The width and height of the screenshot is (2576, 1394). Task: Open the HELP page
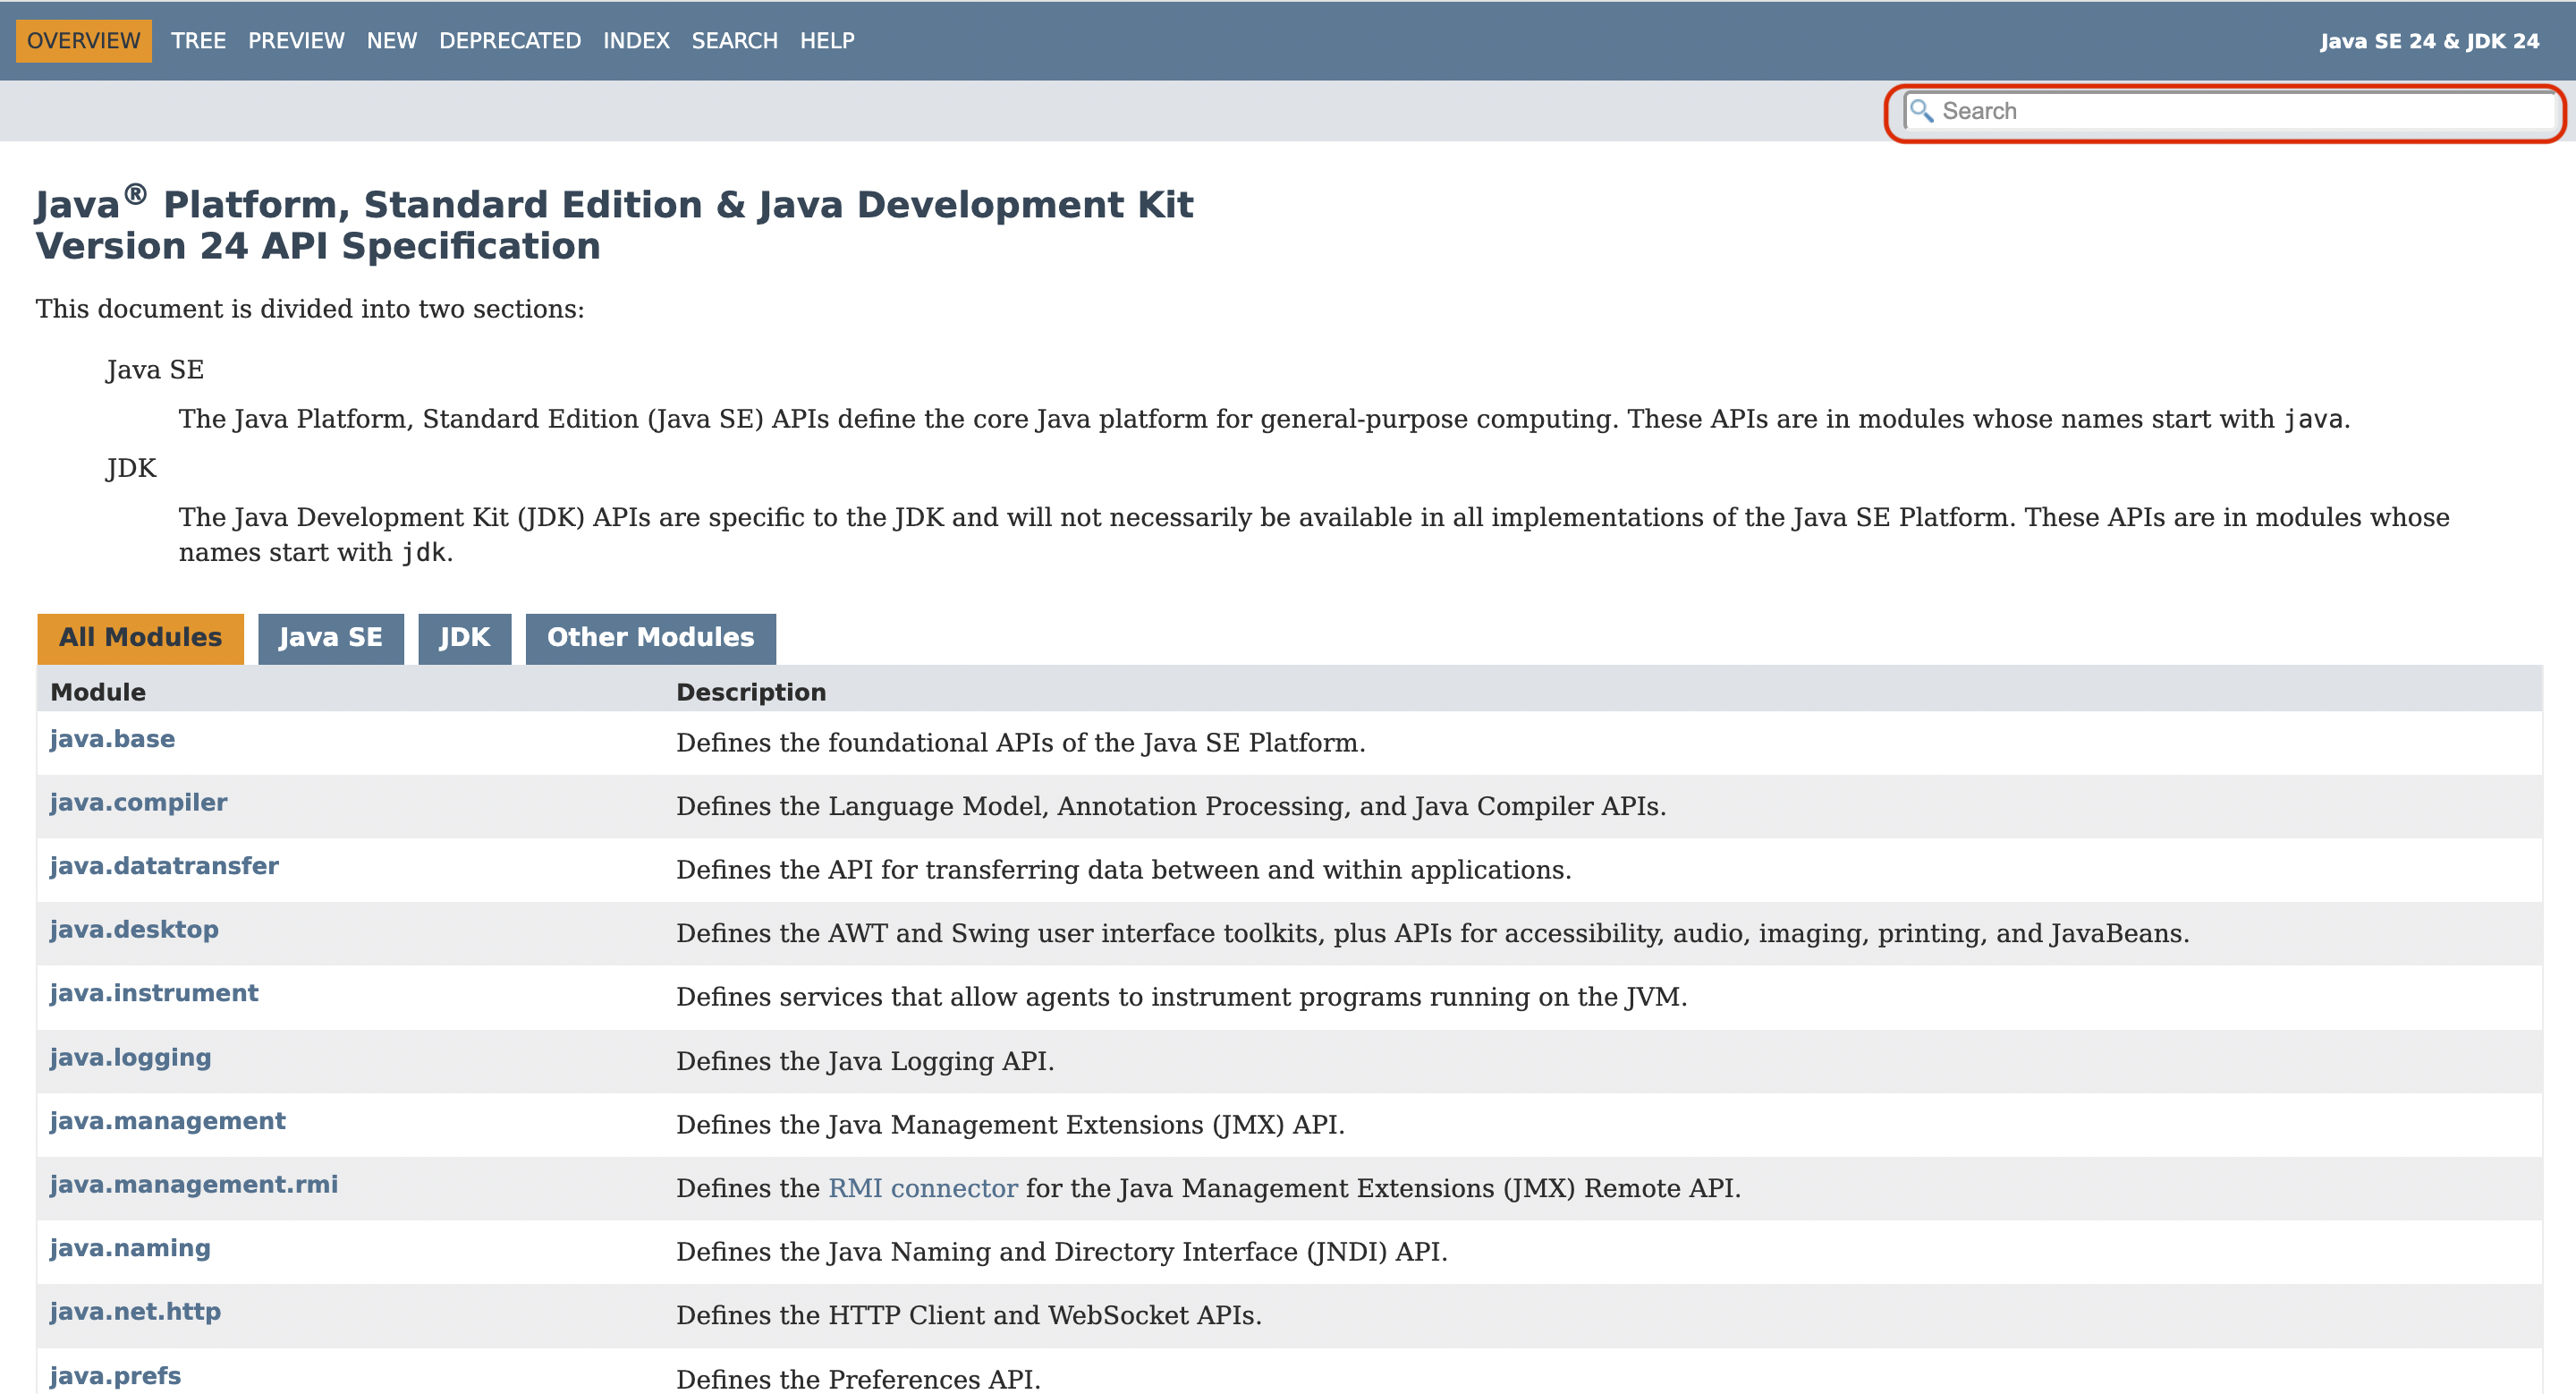[x=826, y=41]
